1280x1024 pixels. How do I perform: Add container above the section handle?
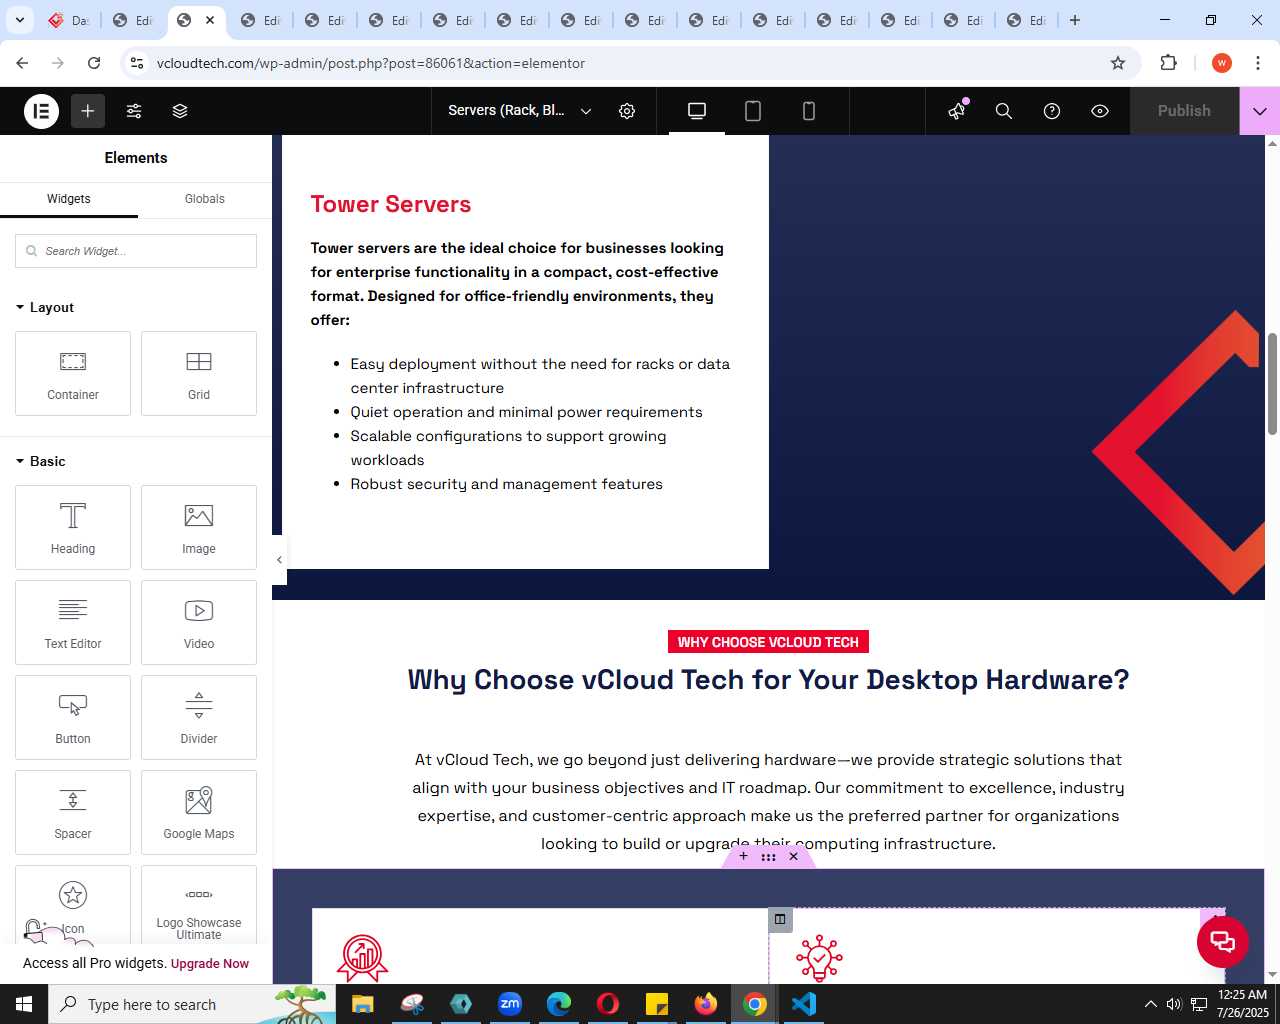click(x=743, y=856)
